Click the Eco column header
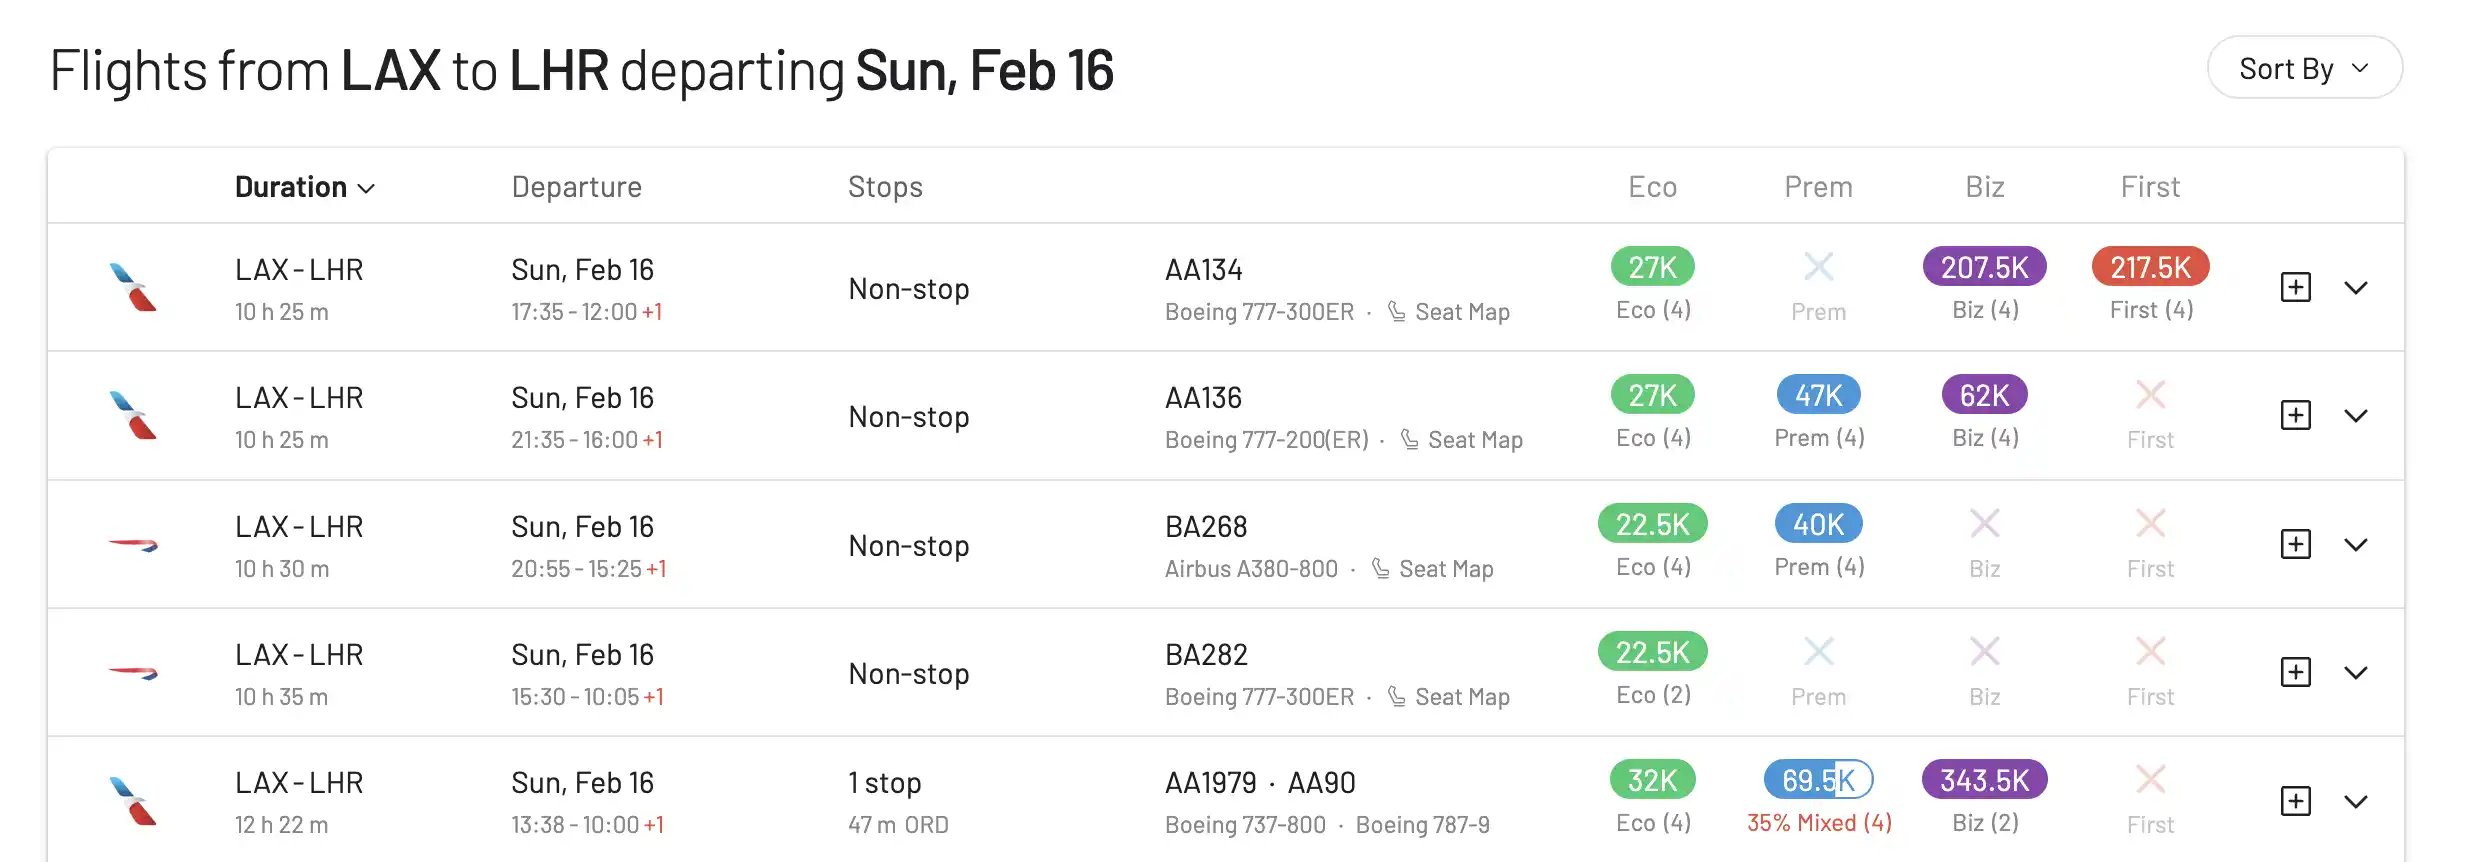The width and height of the screenshot is (2468, 862). pos(1652,187)
